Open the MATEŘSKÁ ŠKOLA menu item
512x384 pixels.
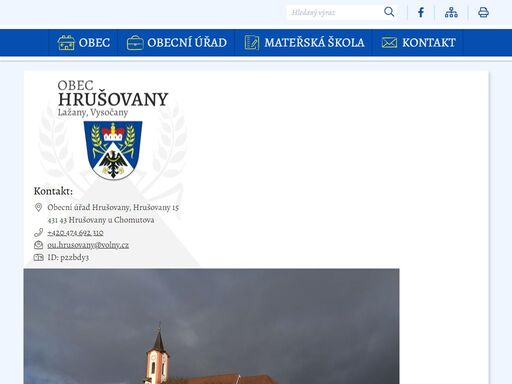pyautogui.click(x=304, y=43)
